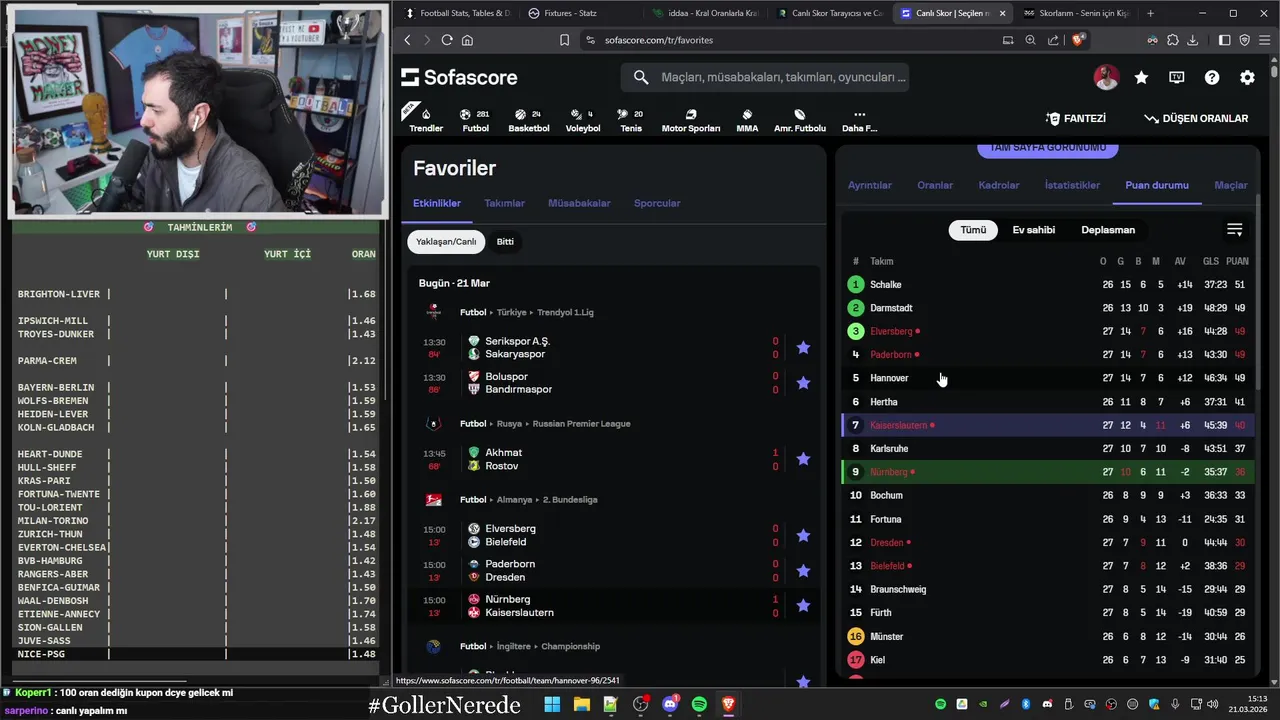Open the browser downloads icon
Image resolution: width=1280 pixels, height=720 pixels.
1193,40
